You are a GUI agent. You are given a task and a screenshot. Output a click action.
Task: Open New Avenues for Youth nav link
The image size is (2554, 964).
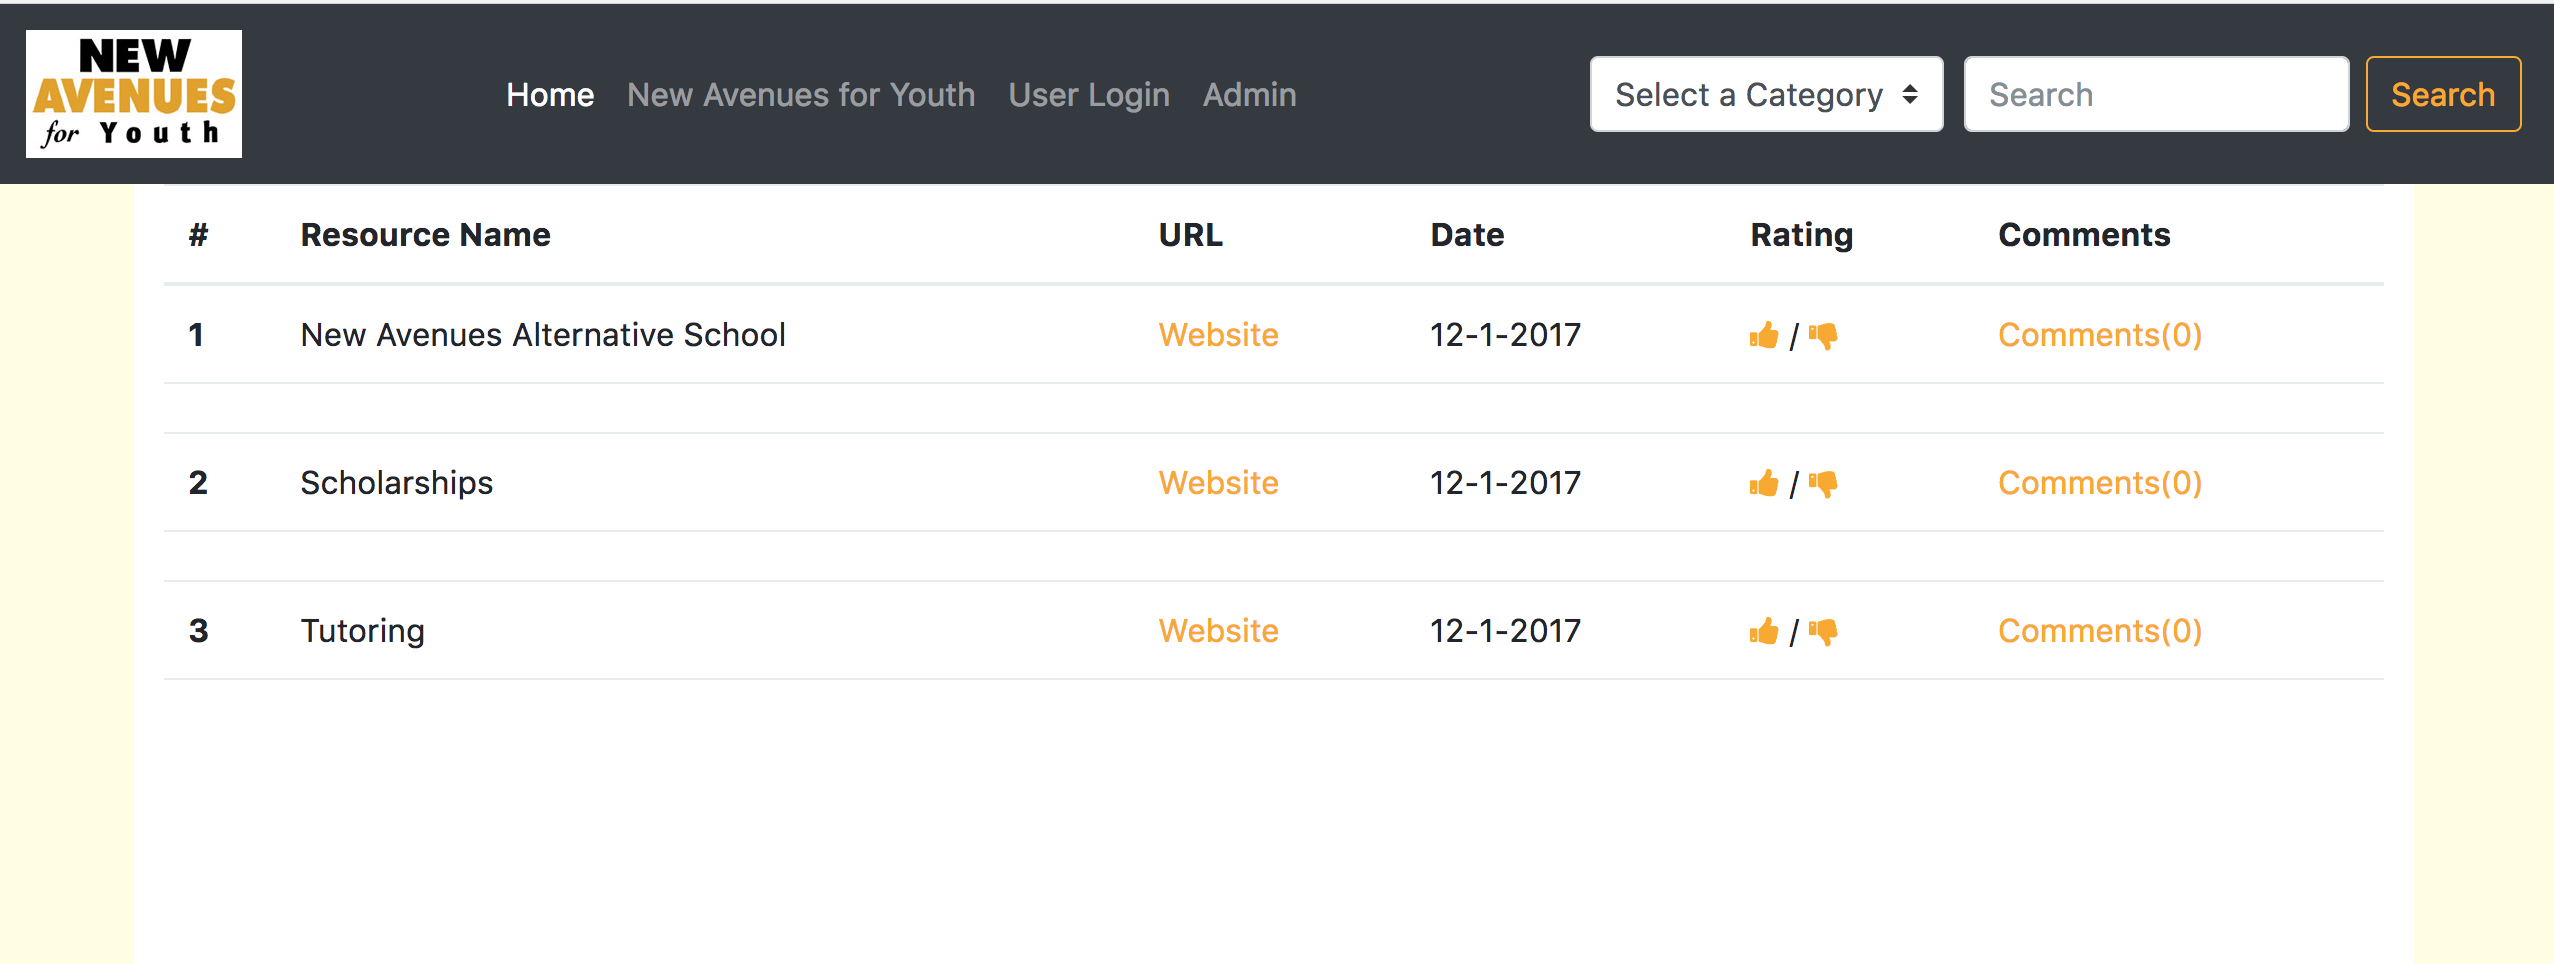(x=801, y=95)
